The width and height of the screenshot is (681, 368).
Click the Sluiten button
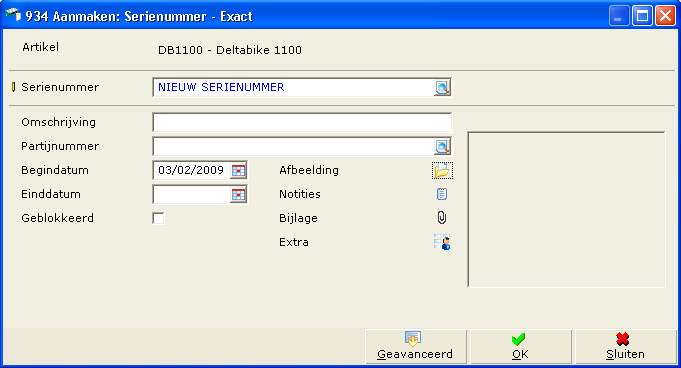(626, 346)
